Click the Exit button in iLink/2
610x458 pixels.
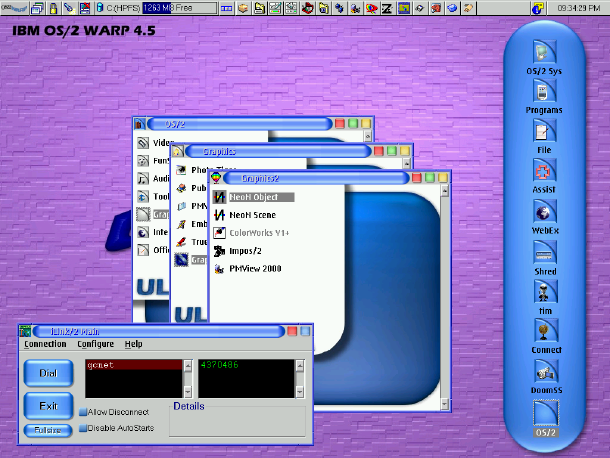48,406
